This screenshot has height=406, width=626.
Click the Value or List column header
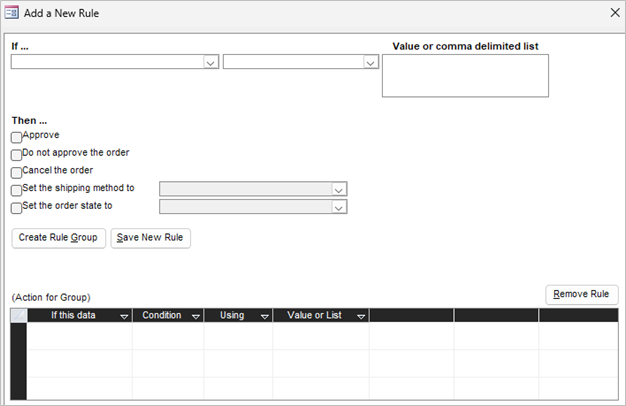pos(314,316)
